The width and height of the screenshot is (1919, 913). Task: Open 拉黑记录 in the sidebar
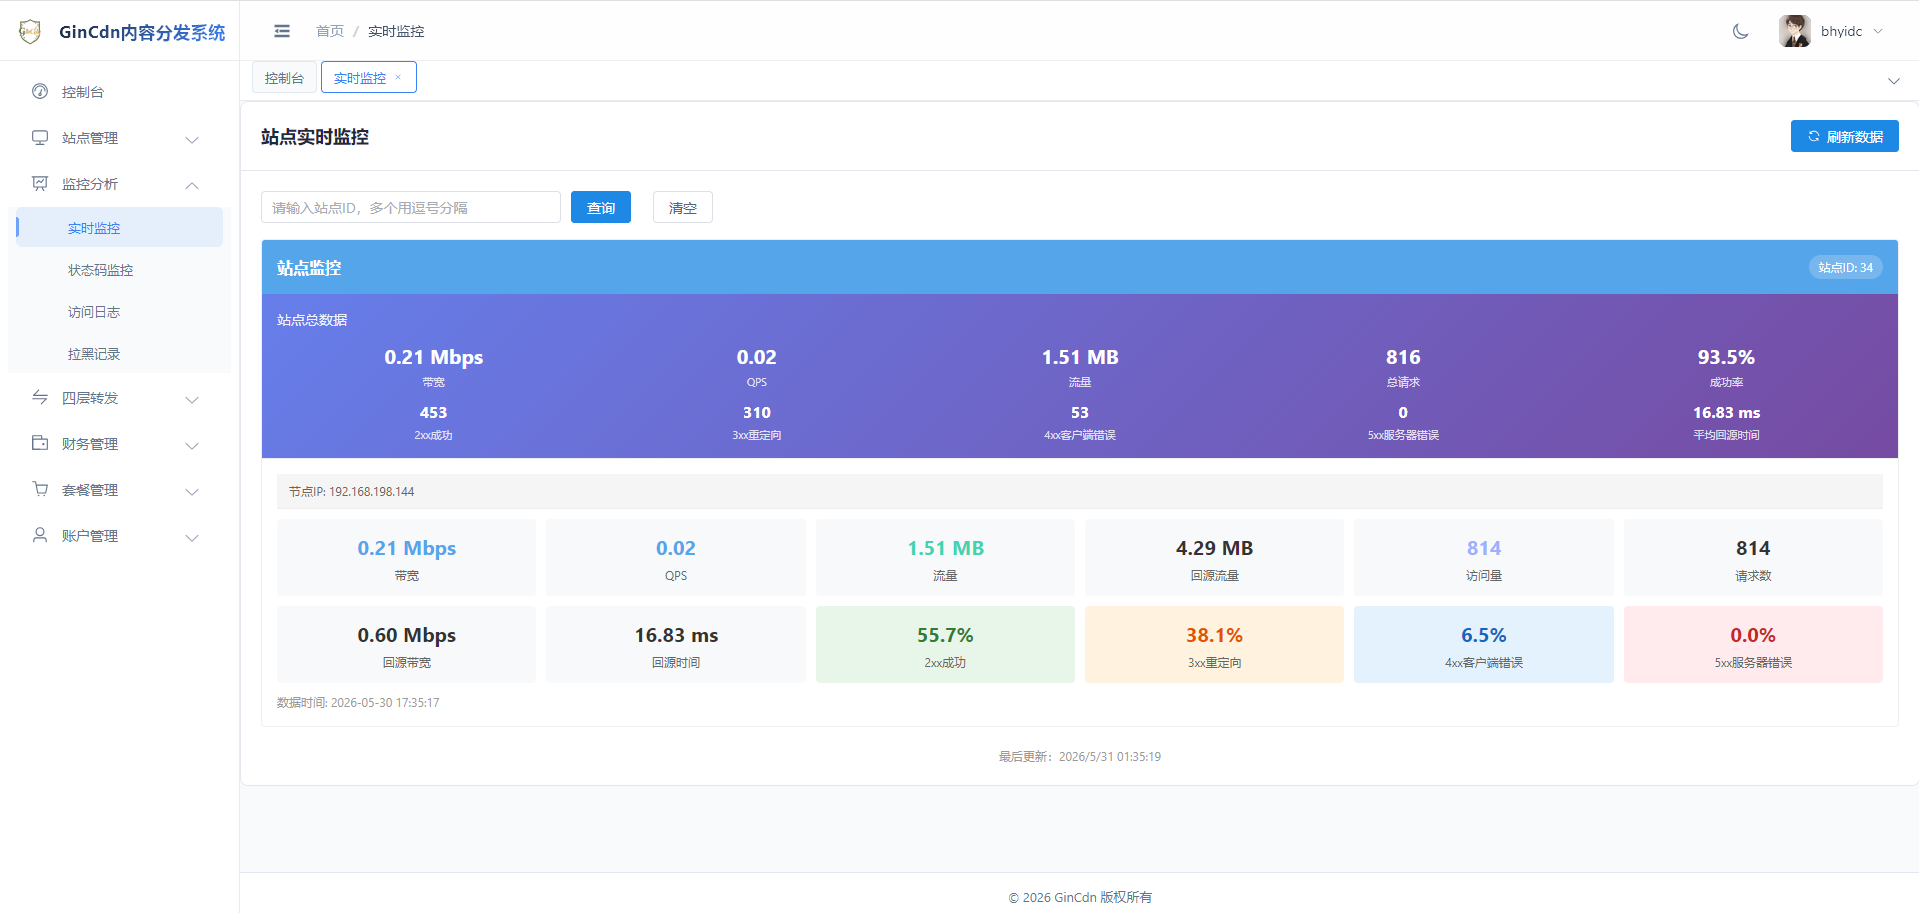pyautogui.click(x=119, y=354)
